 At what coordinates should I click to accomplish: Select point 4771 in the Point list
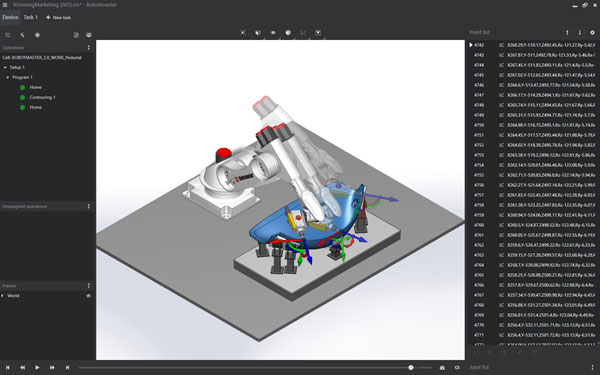coord(533,335)
